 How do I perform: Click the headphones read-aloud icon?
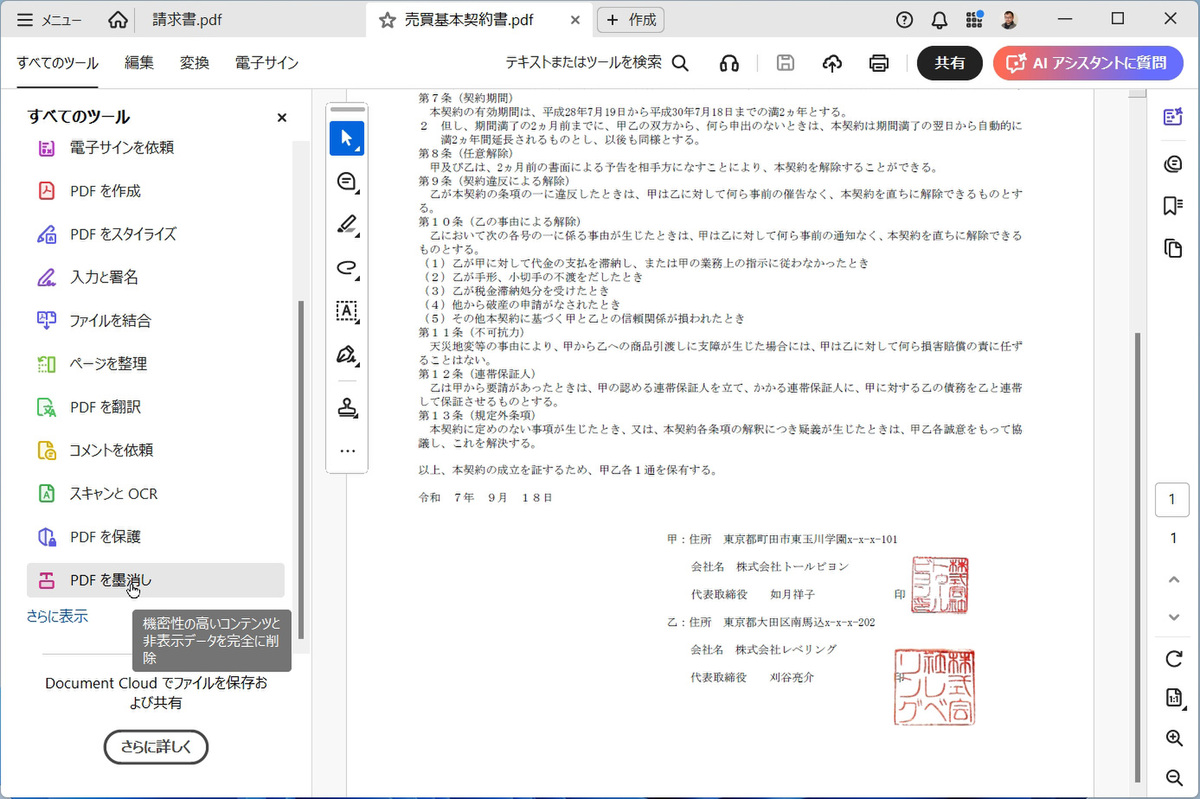(729, 63)
